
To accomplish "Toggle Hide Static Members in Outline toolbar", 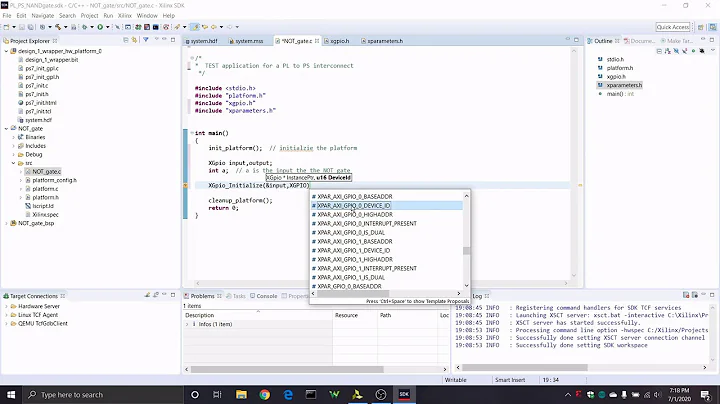I will [685, 51].
